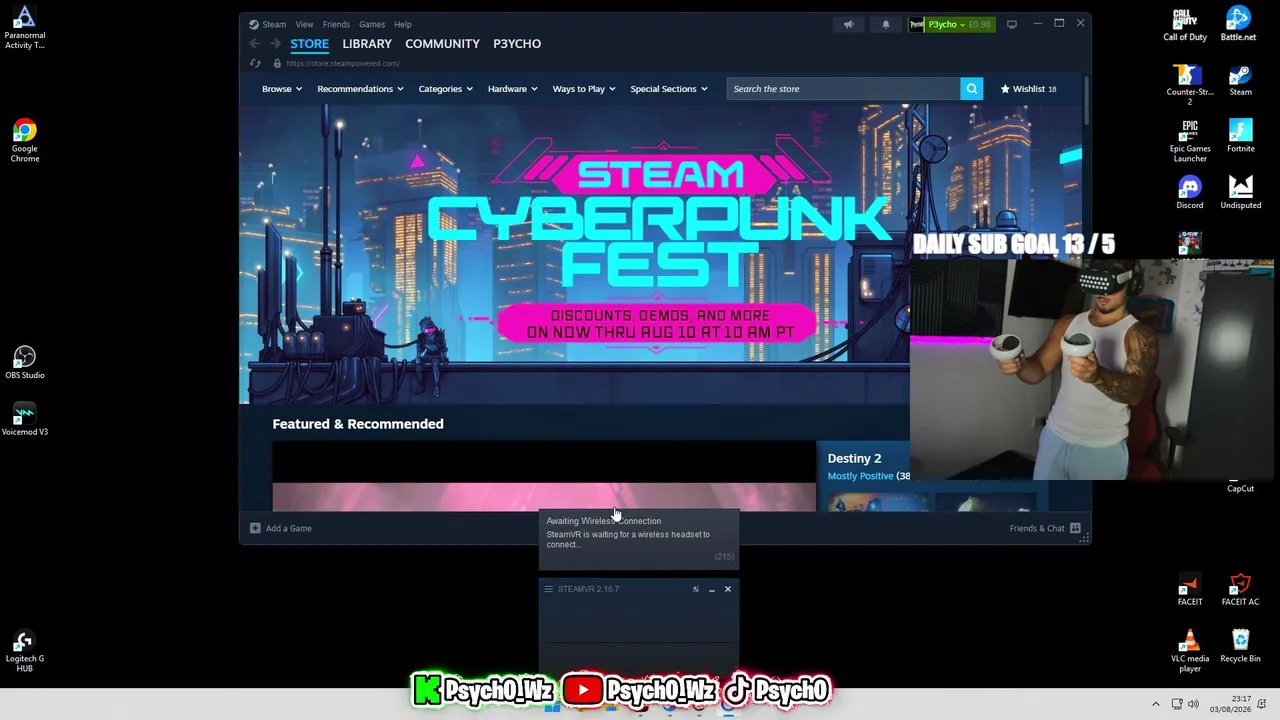Select the Counter-Strike 2 desktop icon
Screen dimensions: 1280x720
(x=1189, y=85)
